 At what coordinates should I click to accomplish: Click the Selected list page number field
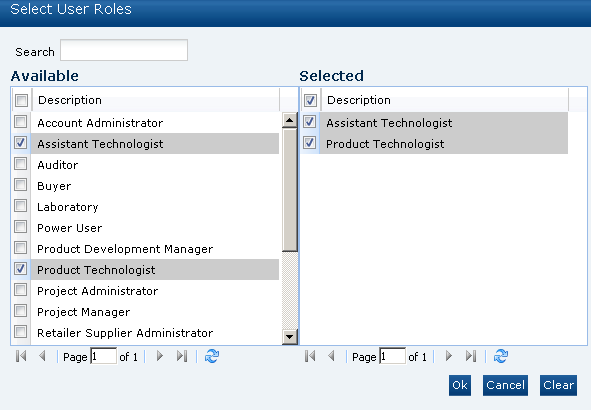393,356
